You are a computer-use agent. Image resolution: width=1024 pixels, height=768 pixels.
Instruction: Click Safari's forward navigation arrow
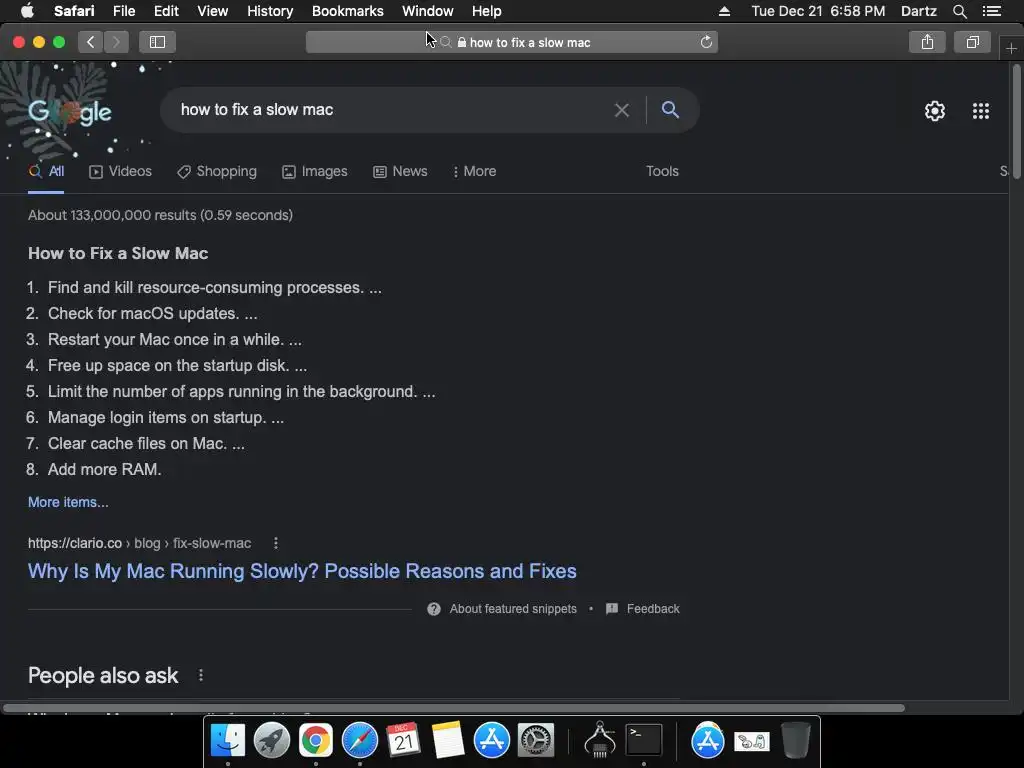pos(116,42)
